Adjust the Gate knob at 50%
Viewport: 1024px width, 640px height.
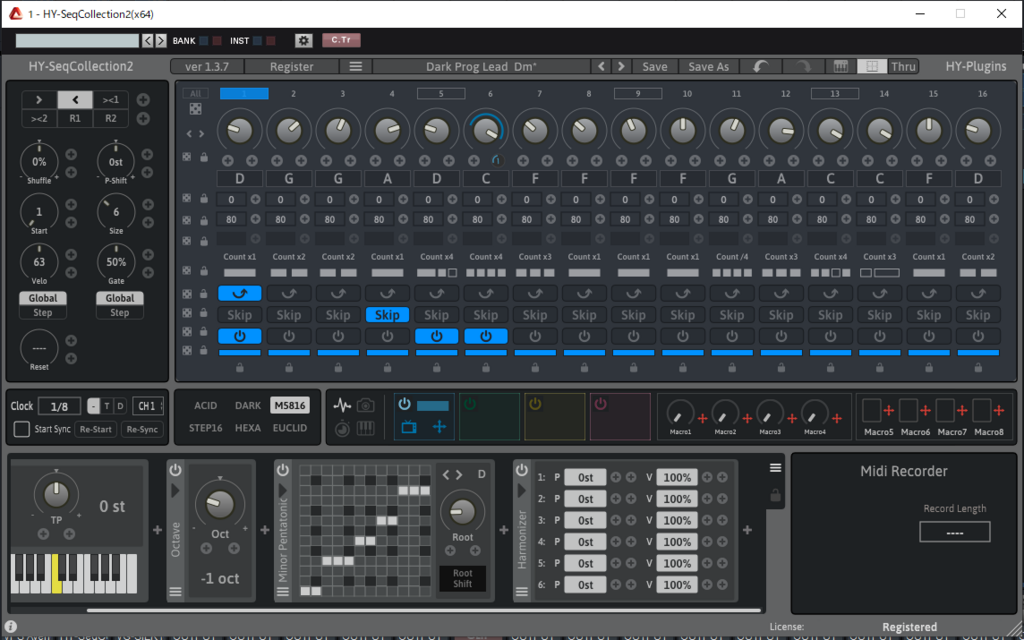(116, 262)
